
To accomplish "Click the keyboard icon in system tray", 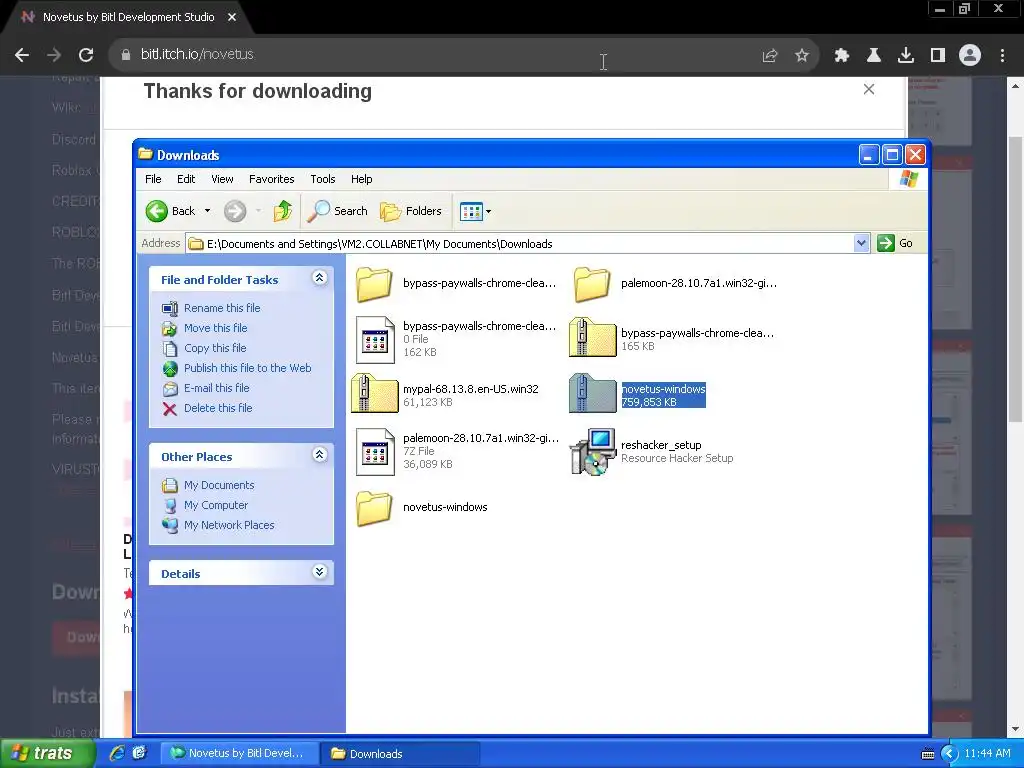I will pos(927,754).
